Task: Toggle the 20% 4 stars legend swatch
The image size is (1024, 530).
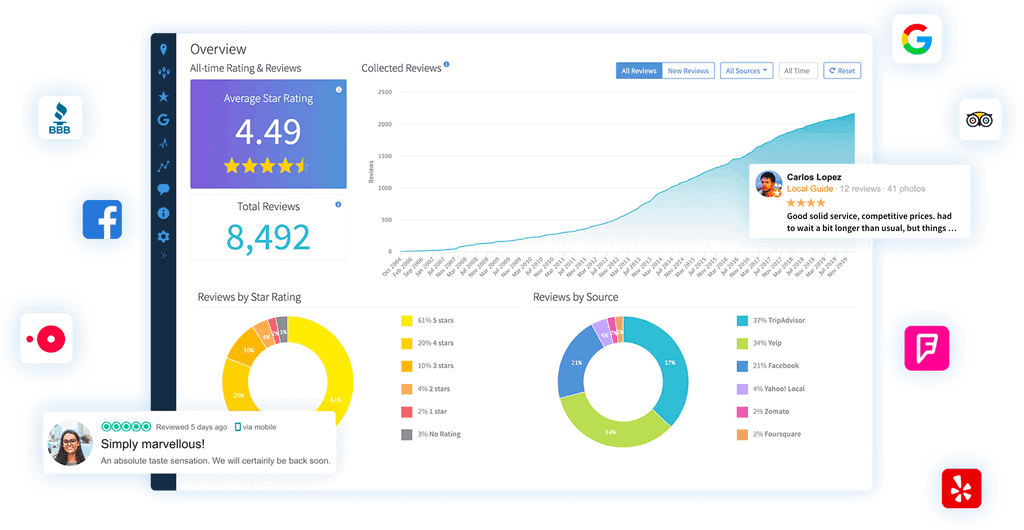Action: pyautogui.click(x=406, y=343)
